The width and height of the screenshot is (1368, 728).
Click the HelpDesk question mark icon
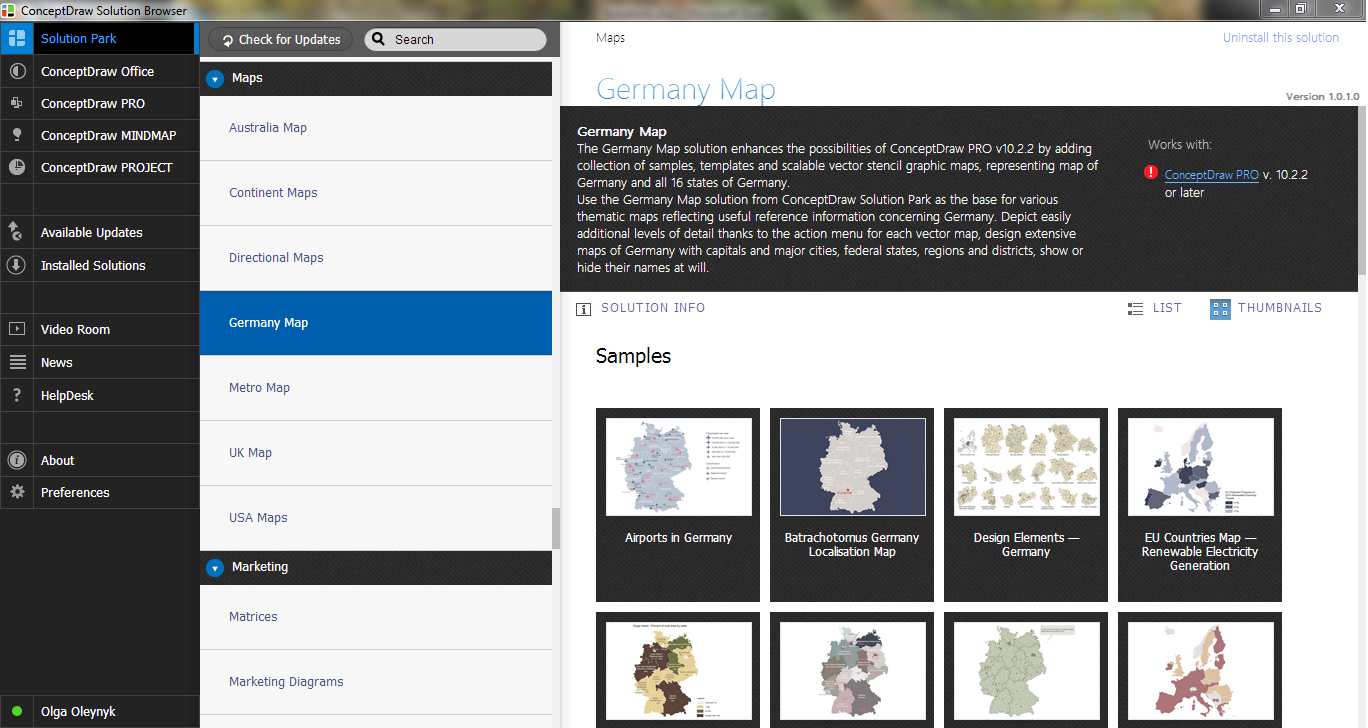[16, 395]
